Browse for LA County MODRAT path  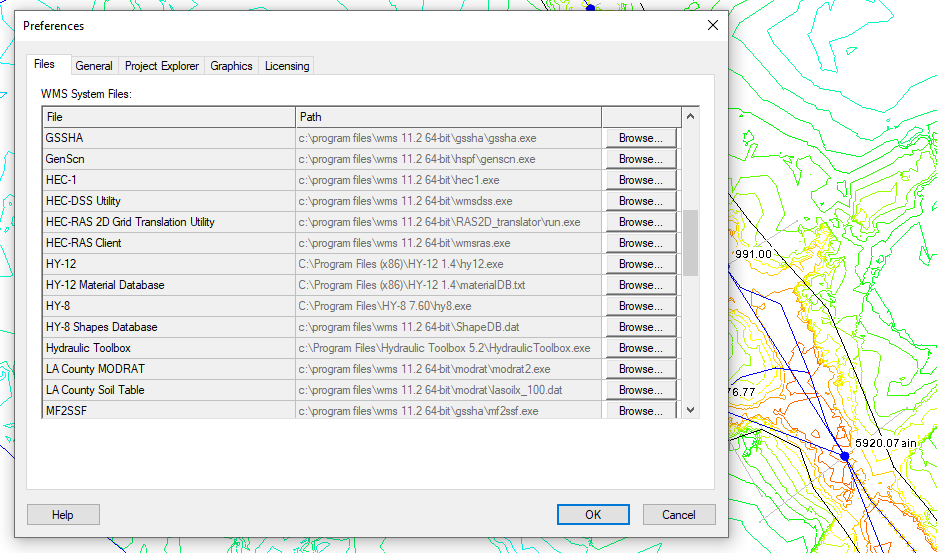click(x=641, y=369)
